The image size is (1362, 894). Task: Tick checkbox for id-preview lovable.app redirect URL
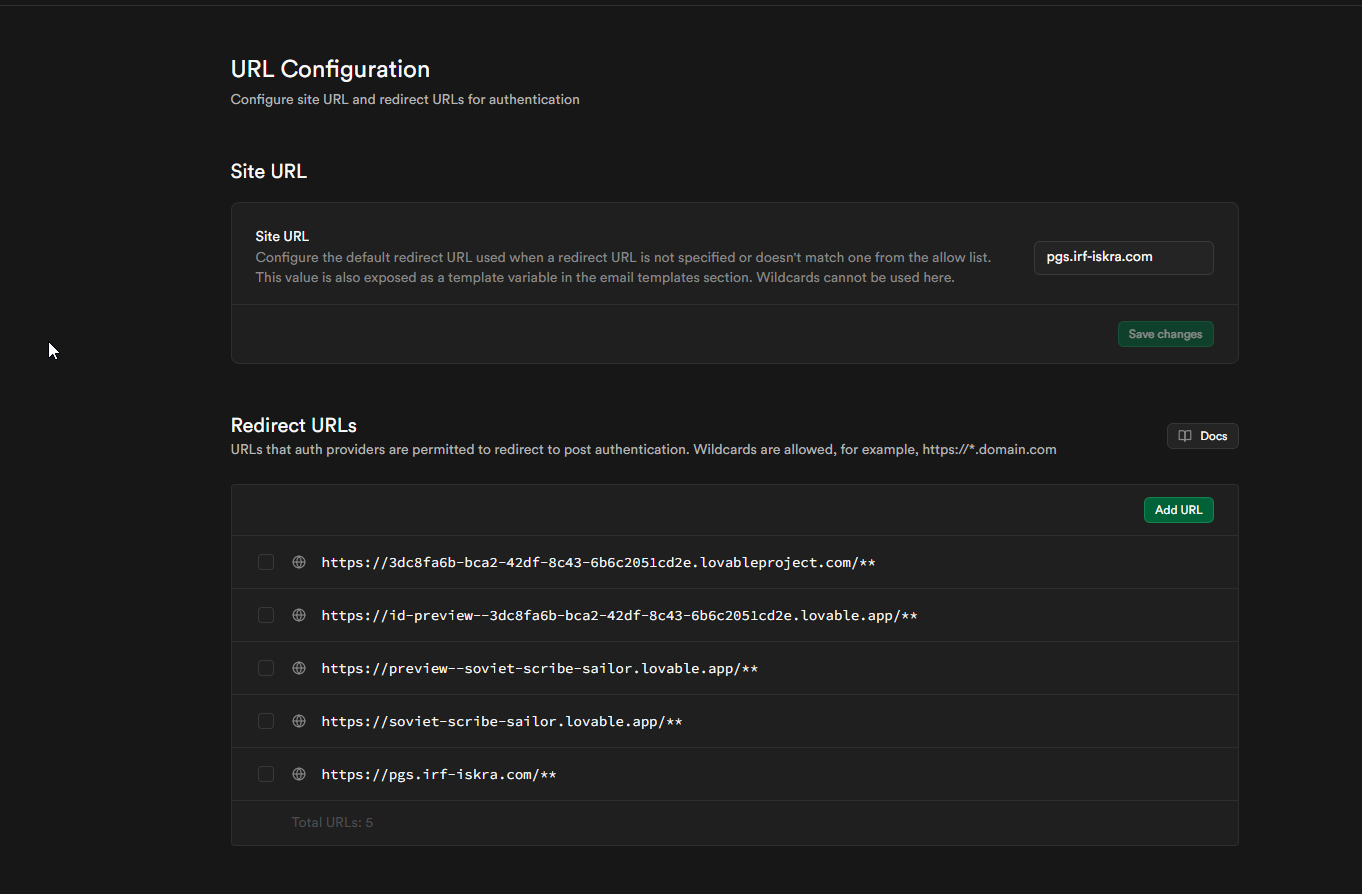pyautogui.click(x=266, y=615)
